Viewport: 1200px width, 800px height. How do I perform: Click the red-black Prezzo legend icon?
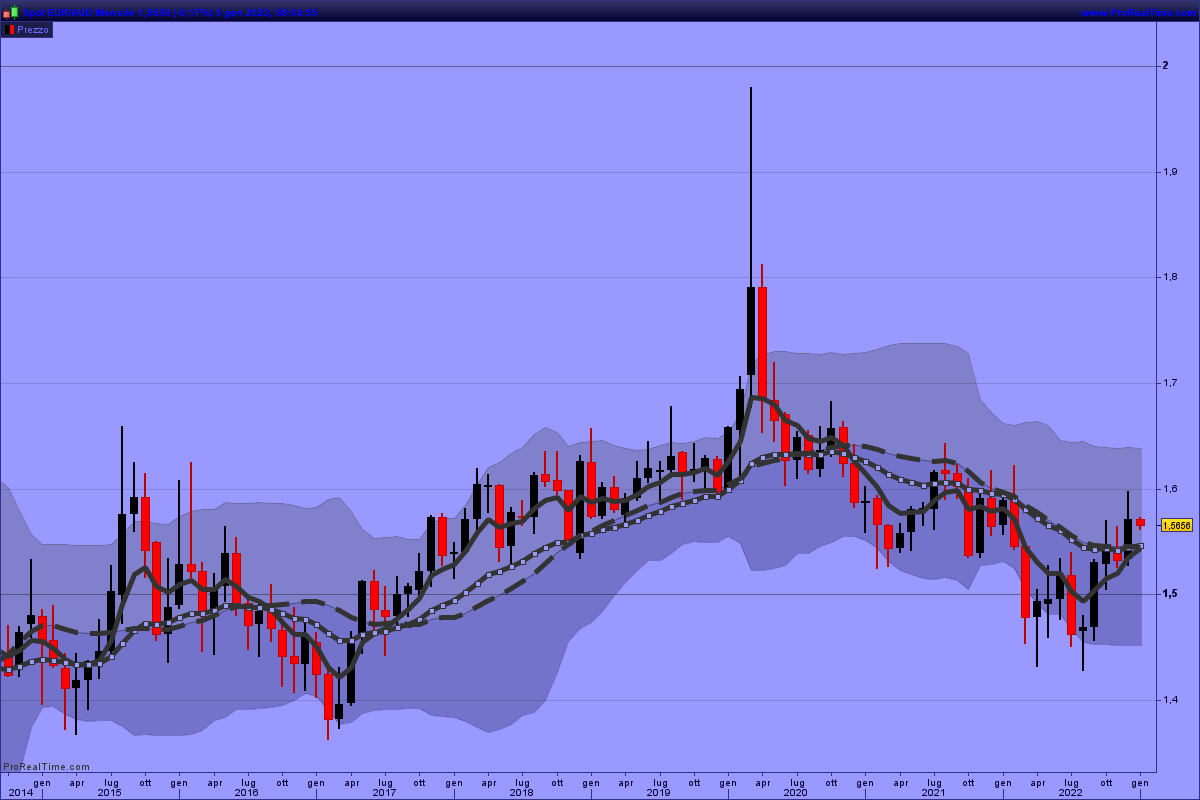tap(9, 30)
